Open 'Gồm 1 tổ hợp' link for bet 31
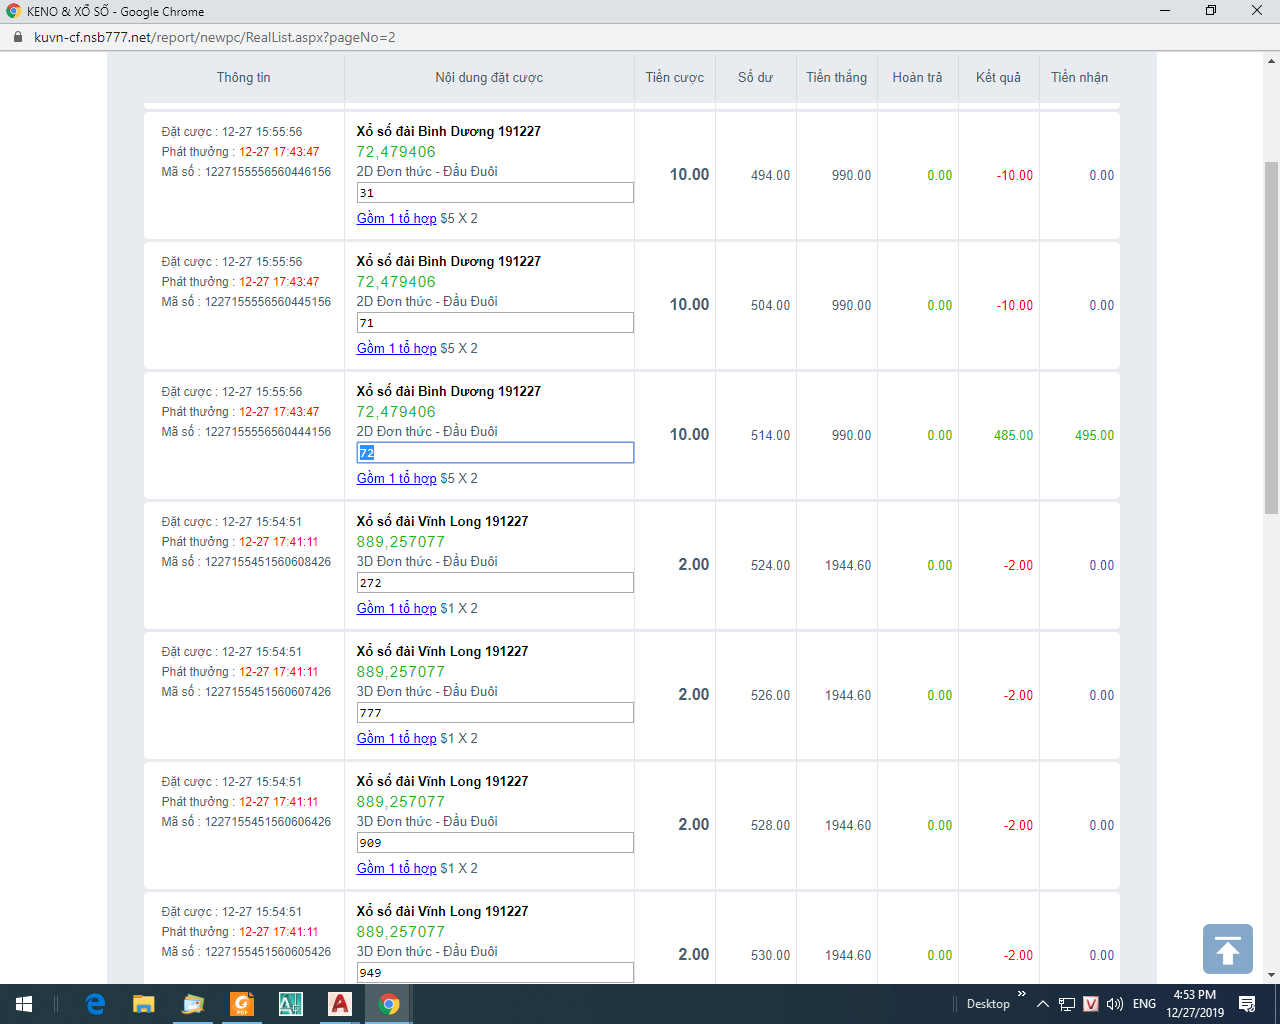Screen dimensions: 1280x1024 (397, 218)
